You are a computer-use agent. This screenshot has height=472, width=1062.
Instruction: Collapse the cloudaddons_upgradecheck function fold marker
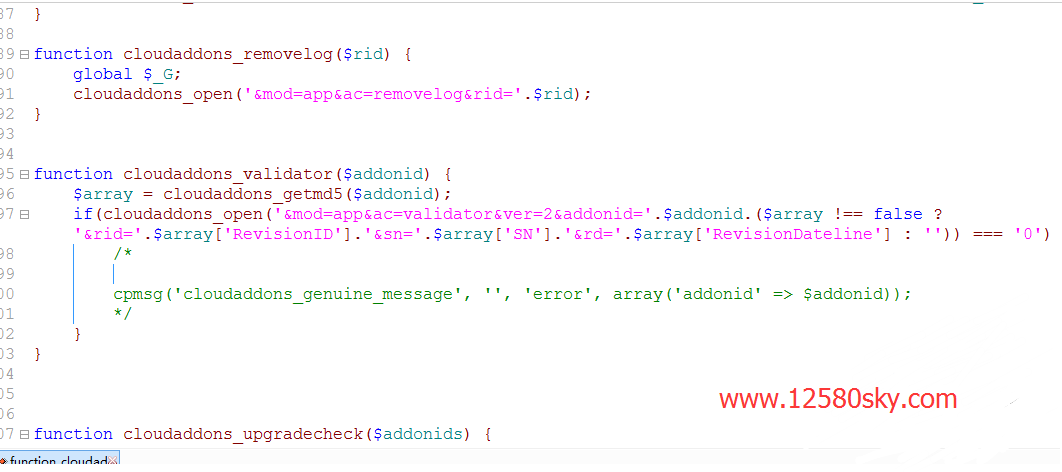(24, 435)
